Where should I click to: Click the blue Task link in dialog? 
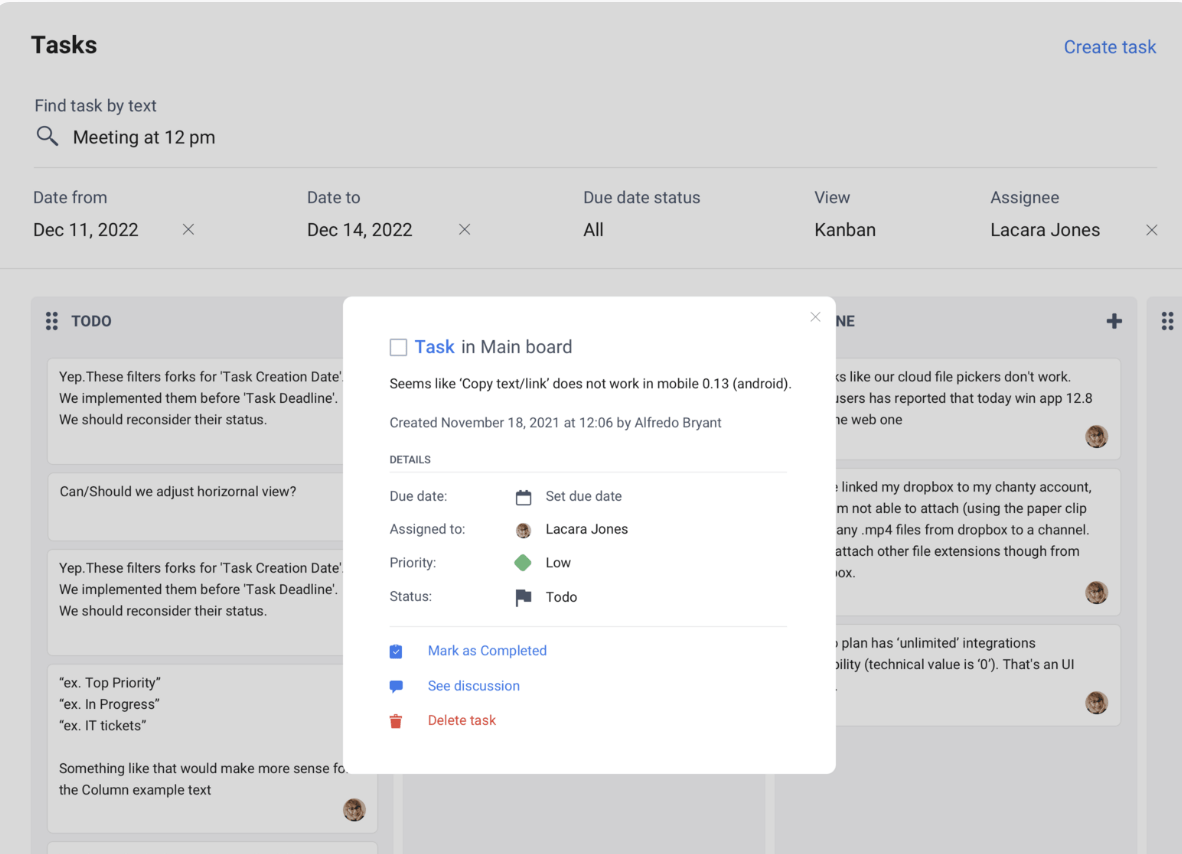434,347
